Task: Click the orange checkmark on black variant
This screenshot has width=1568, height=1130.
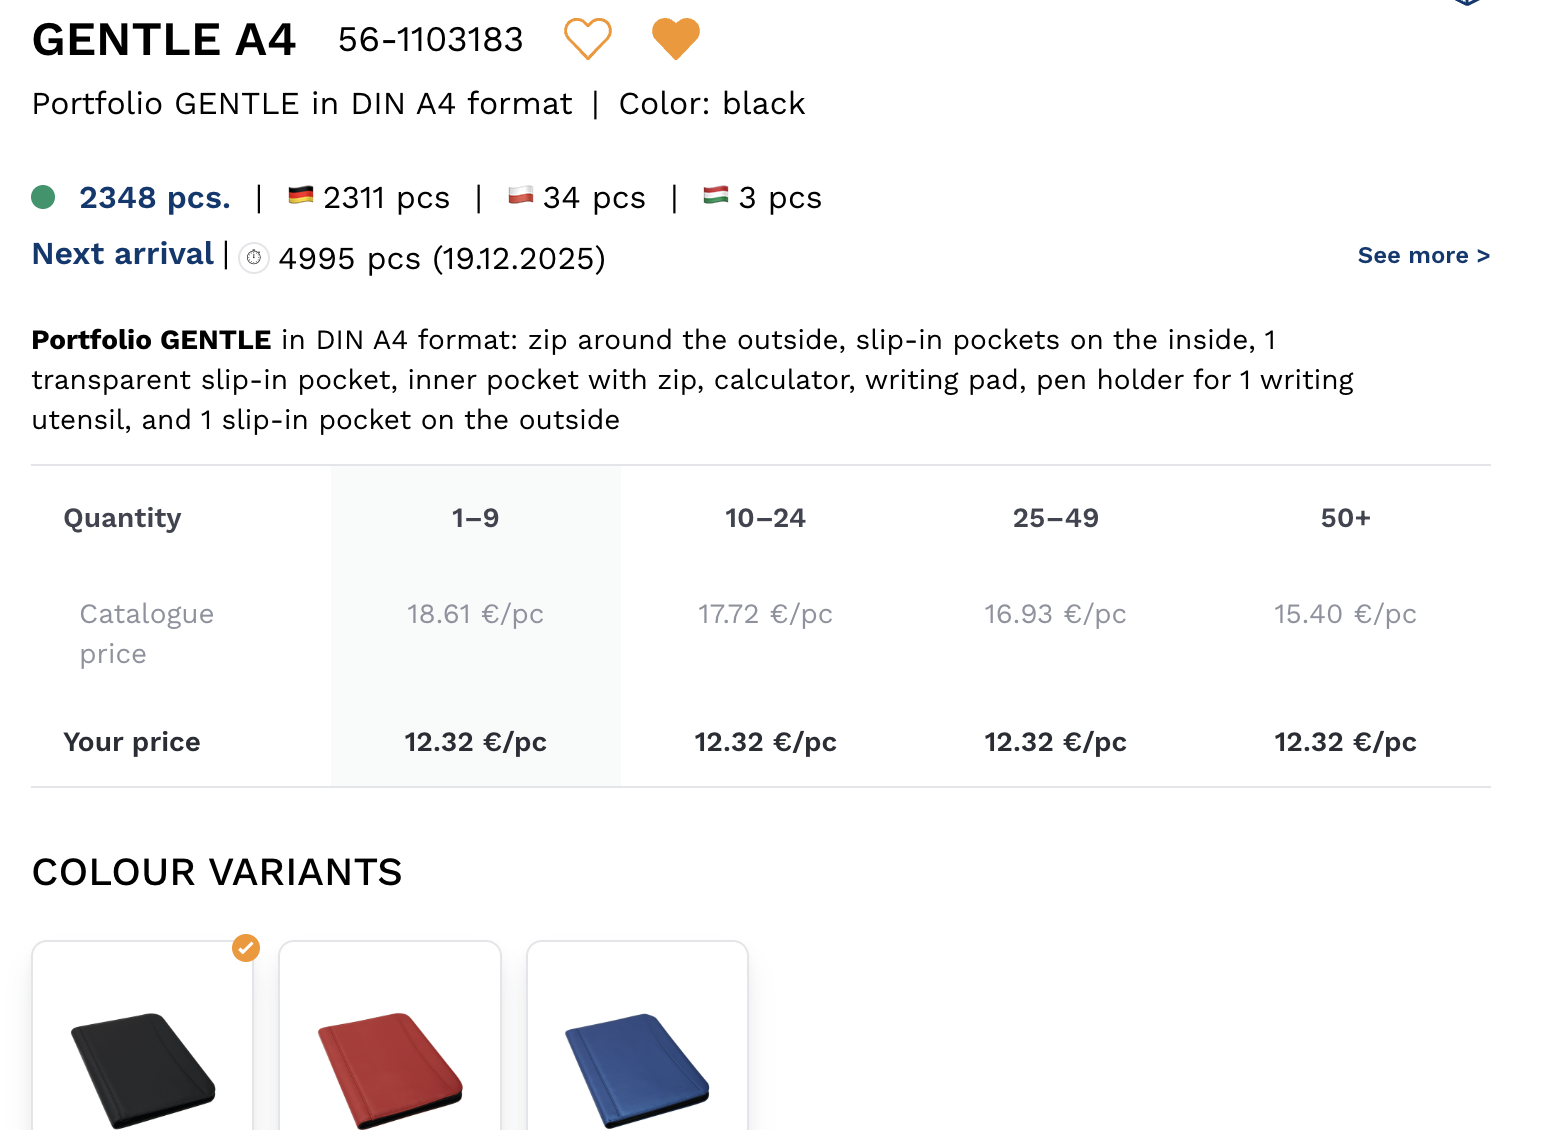Action: (x=246, y=947)
